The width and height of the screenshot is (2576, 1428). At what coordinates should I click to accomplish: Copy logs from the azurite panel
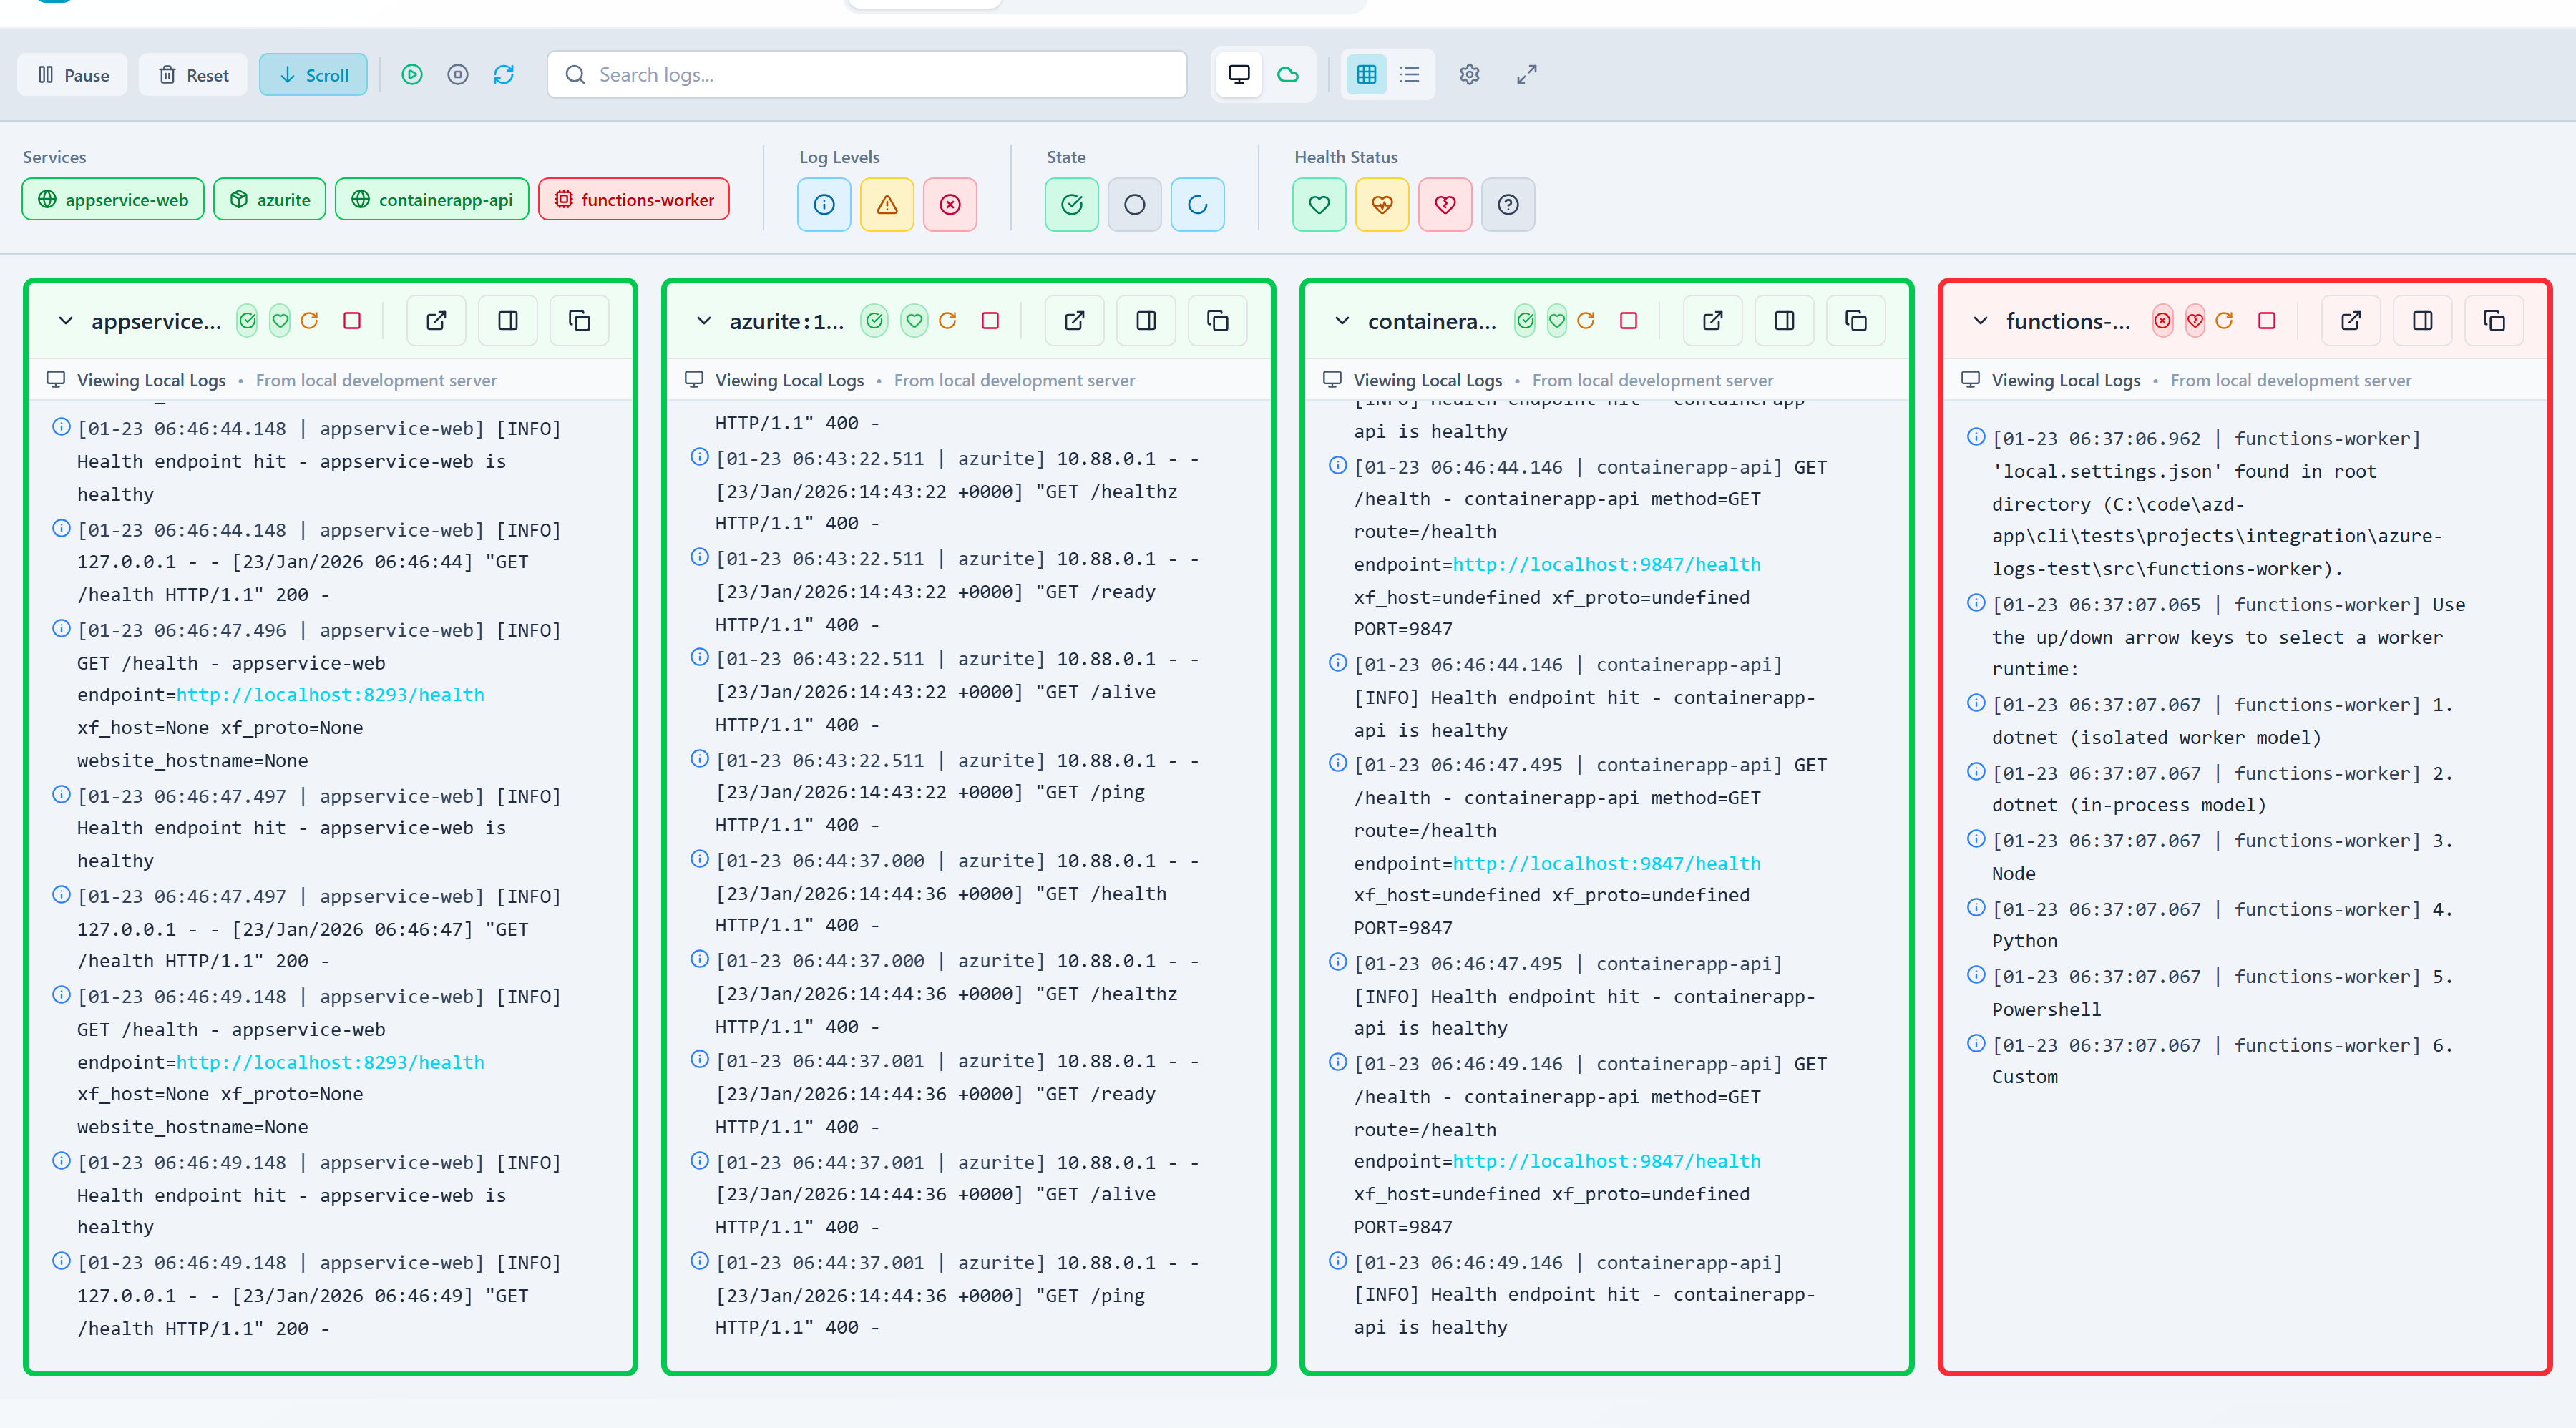pos(1217,320)
